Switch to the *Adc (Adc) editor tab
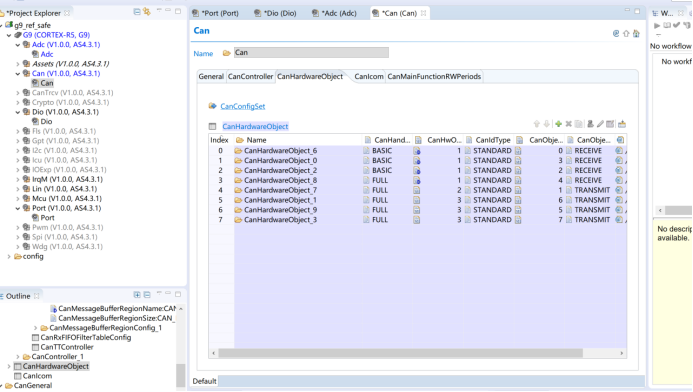693x392 pixels. 335,13
